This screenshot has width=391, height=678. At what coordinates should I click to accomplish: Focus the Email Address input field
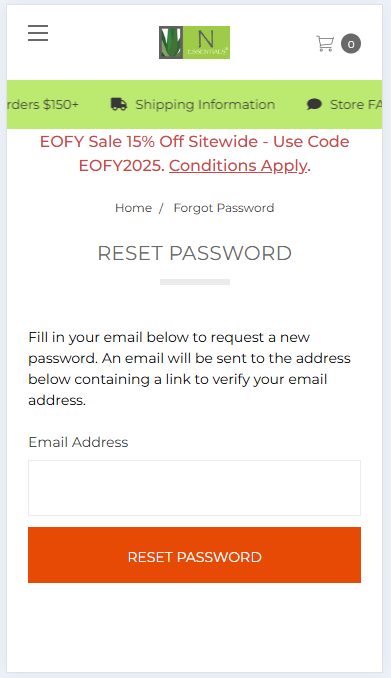(194, 488)
